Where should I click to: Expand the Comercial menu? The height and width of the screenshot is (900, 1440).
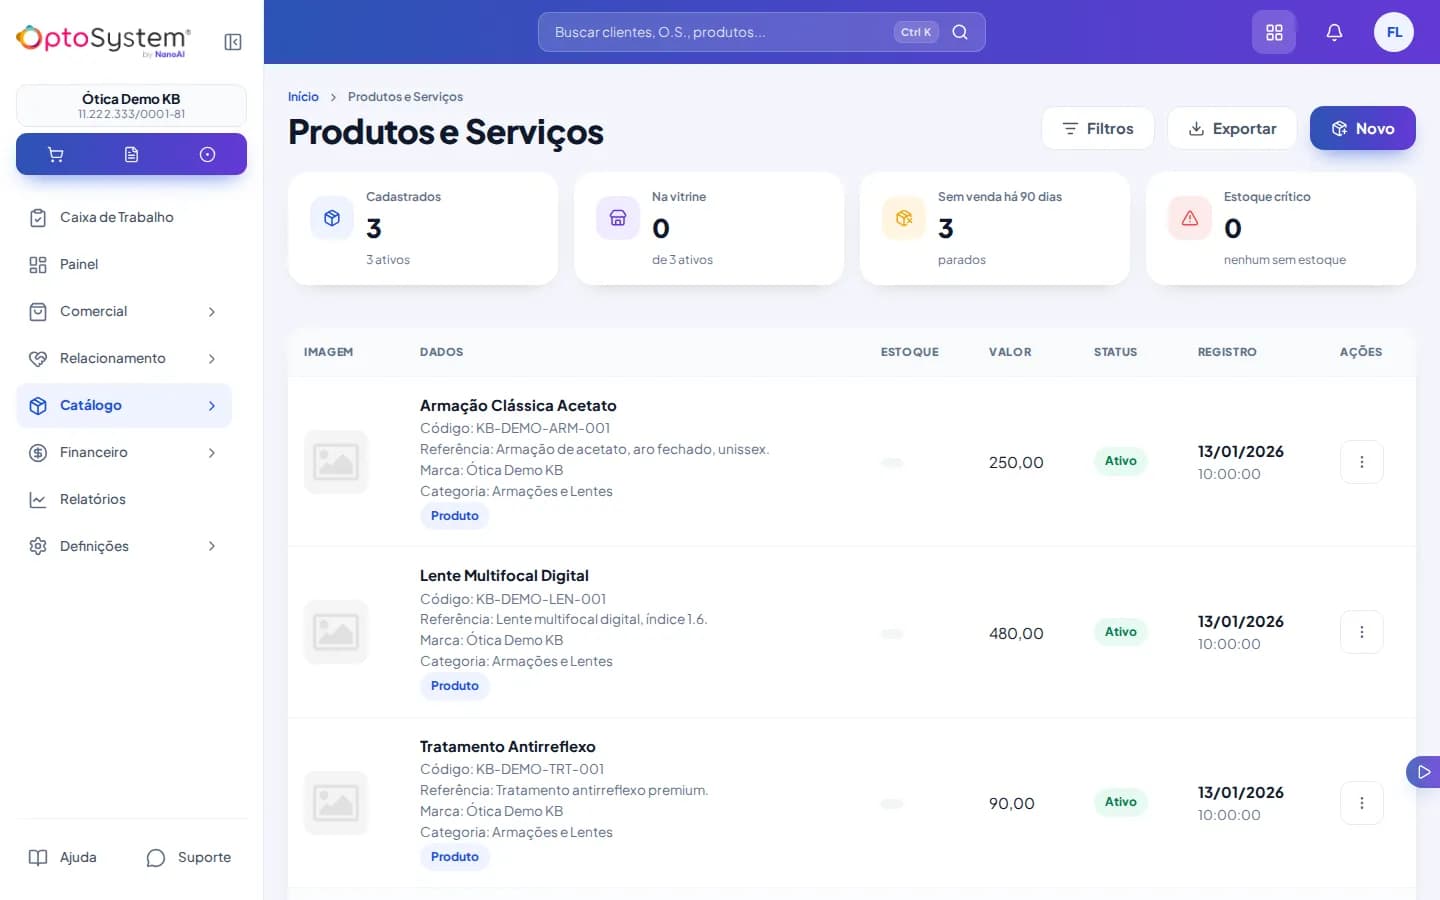pyautogui.click(x=124, y=311)
